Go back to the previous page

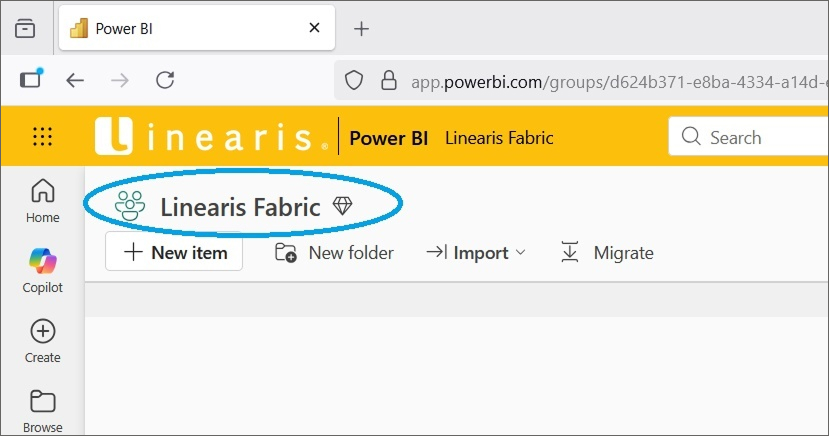pos(75,80)
